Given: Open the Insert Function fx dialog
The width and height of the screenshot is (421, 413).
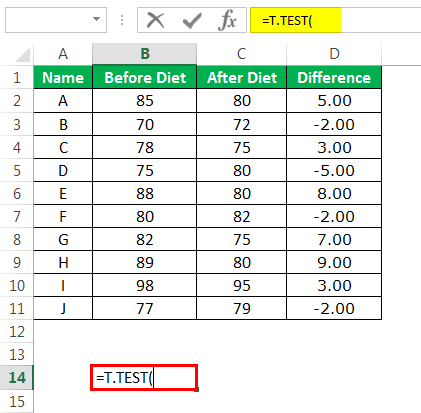Looking at the screenshot, I should (x=228, y=20).
